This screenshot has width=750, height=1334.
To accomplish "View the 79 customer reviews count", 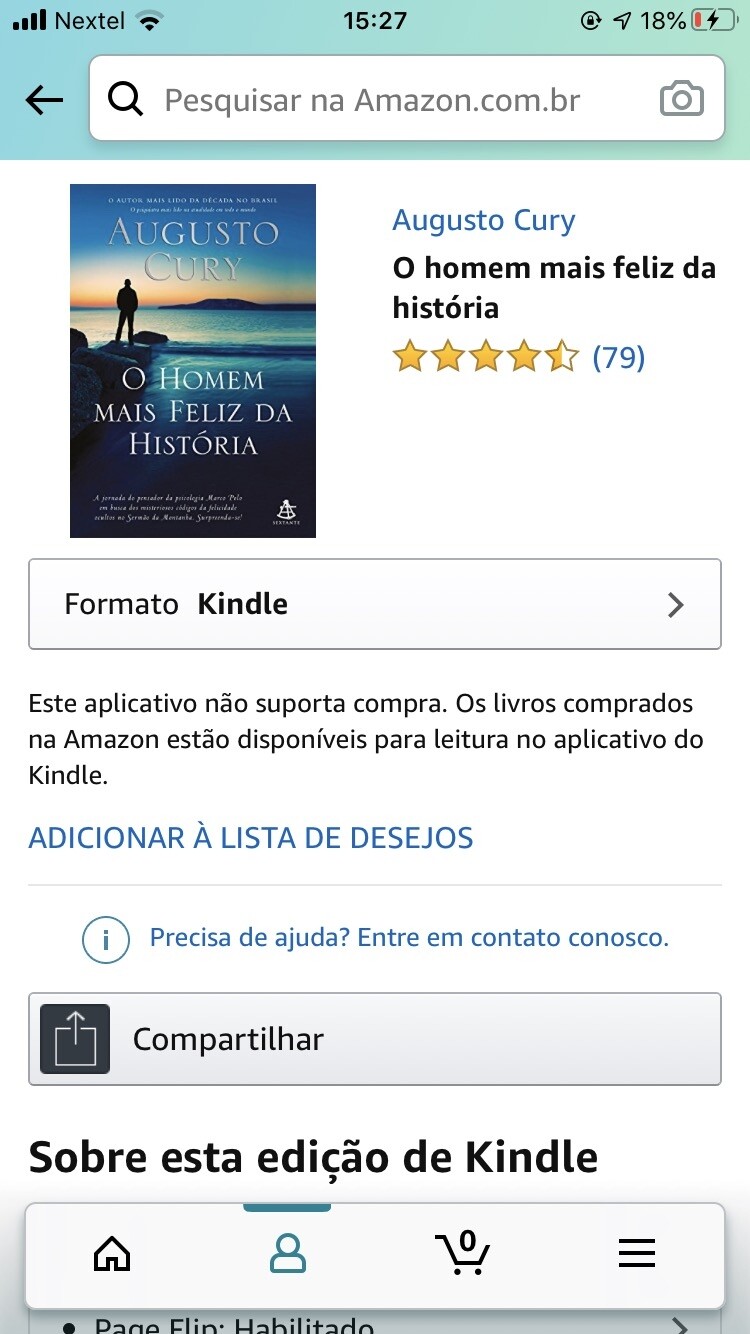I will [x=619, y=357].
